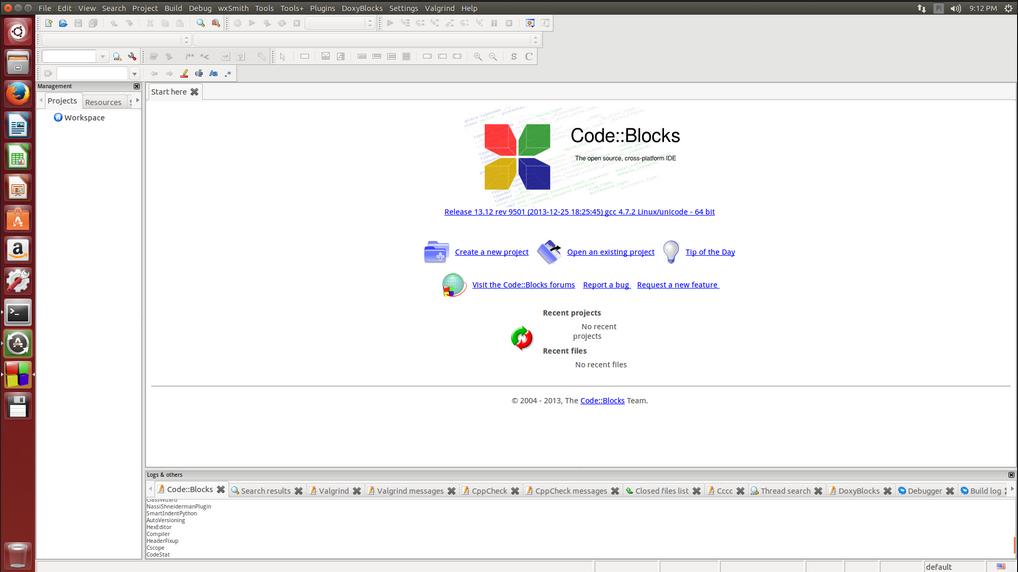This screenshot has width=1018, height=572.
Task: Click the Open file toolbar icon
Action: coord(63,23)
